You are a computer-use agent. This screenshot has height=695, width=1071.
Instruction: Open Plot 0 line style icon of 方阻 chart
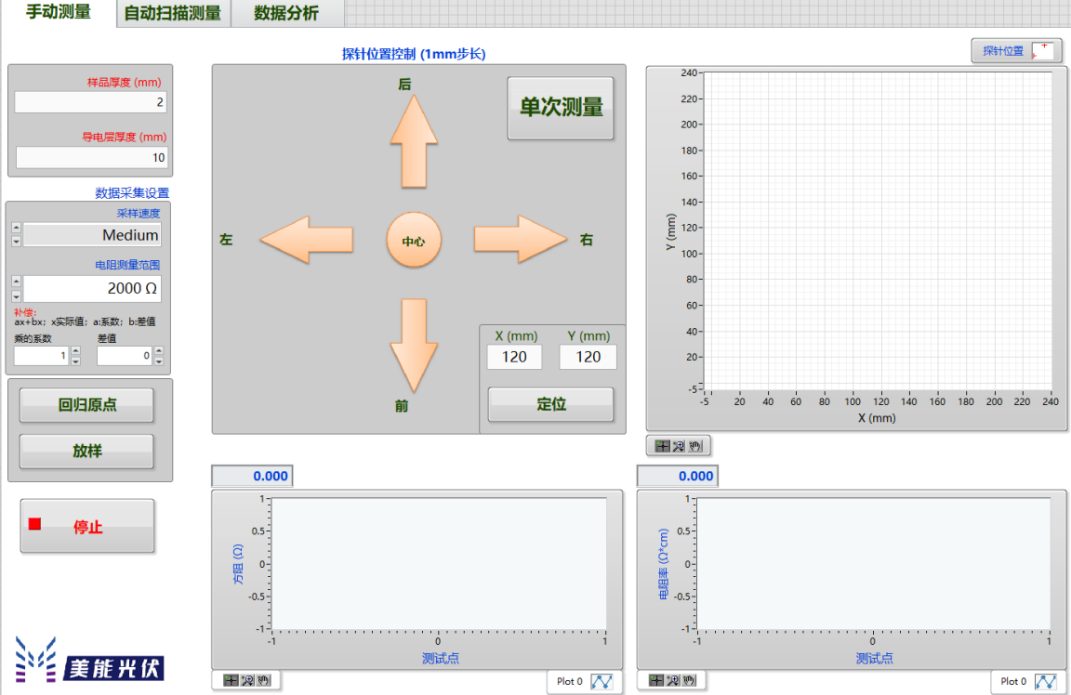602,681
